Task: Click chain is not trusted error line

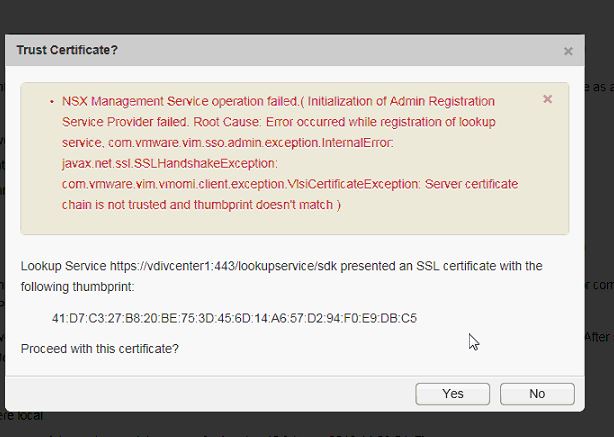Action: coord(201,205)
